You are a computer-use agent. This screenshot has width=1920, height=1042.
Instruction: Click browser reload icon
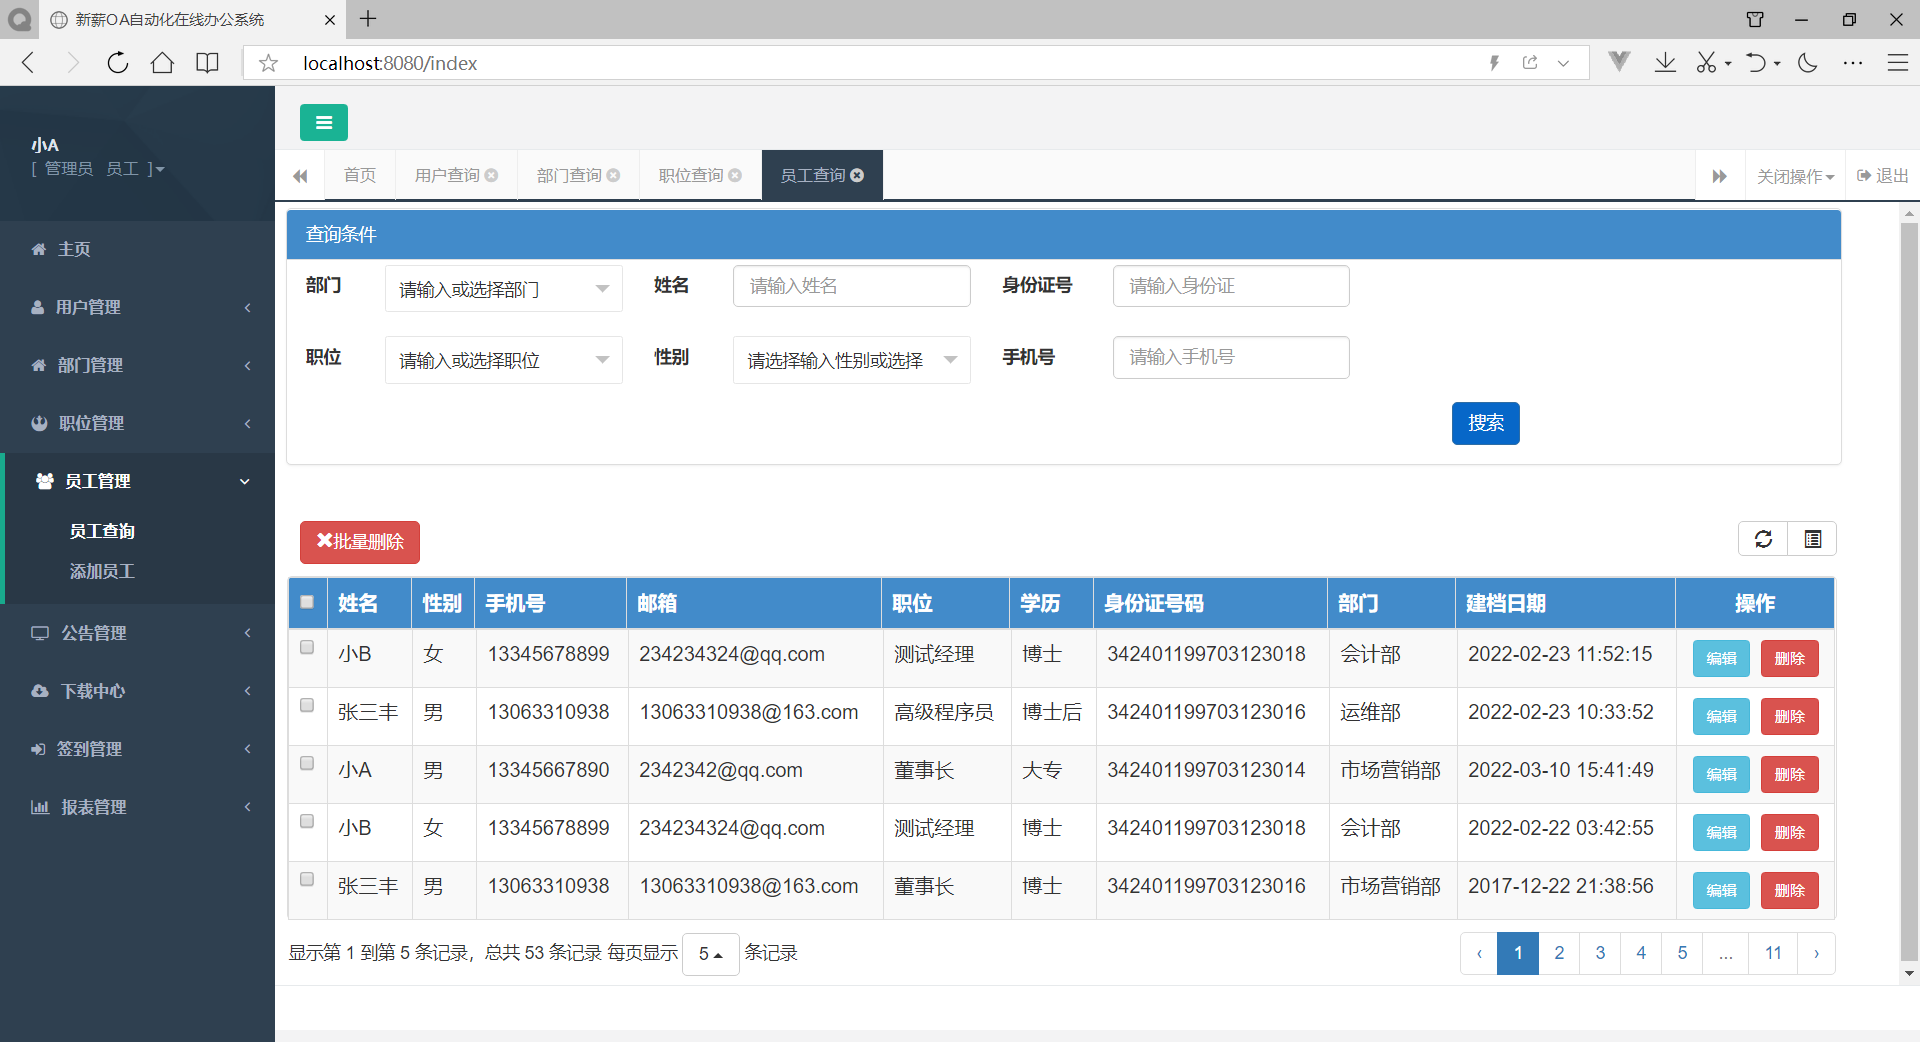pos(118,63)
